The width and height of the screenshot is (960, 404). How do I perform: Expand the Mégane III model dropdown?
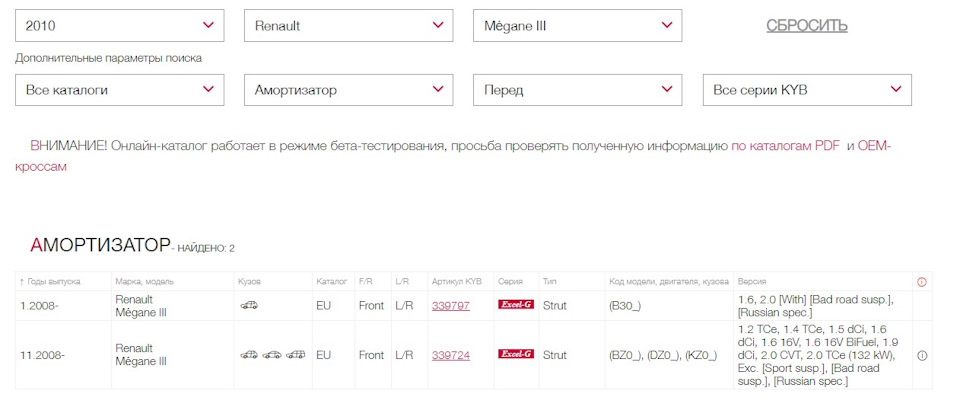pyautogui.click(x=577, y=26)
